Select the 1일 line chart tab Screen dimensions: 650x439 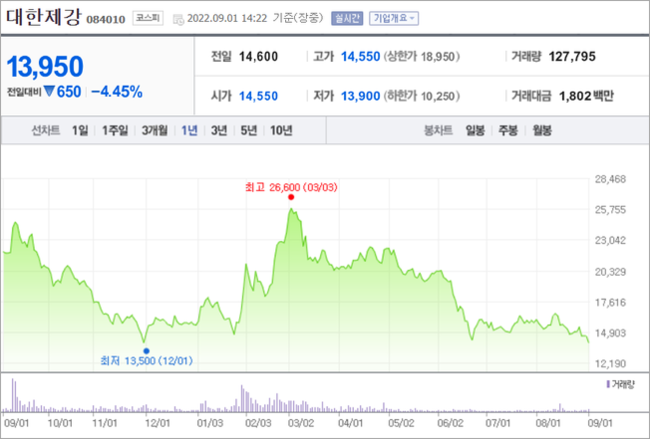tap(80, 131)
